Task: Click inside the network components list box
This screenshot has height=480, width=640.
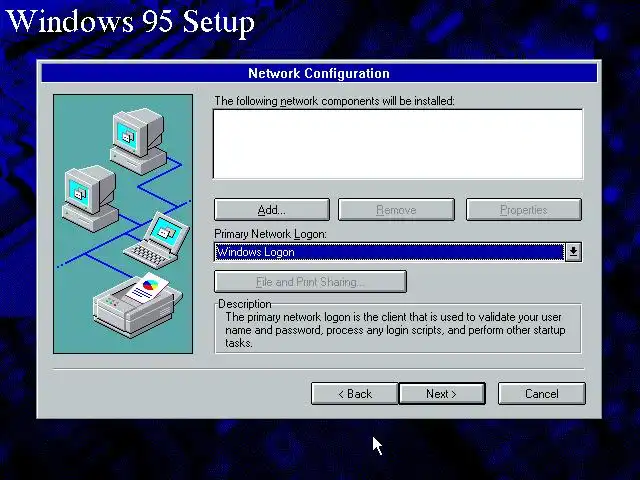Action: pos(398,144)
